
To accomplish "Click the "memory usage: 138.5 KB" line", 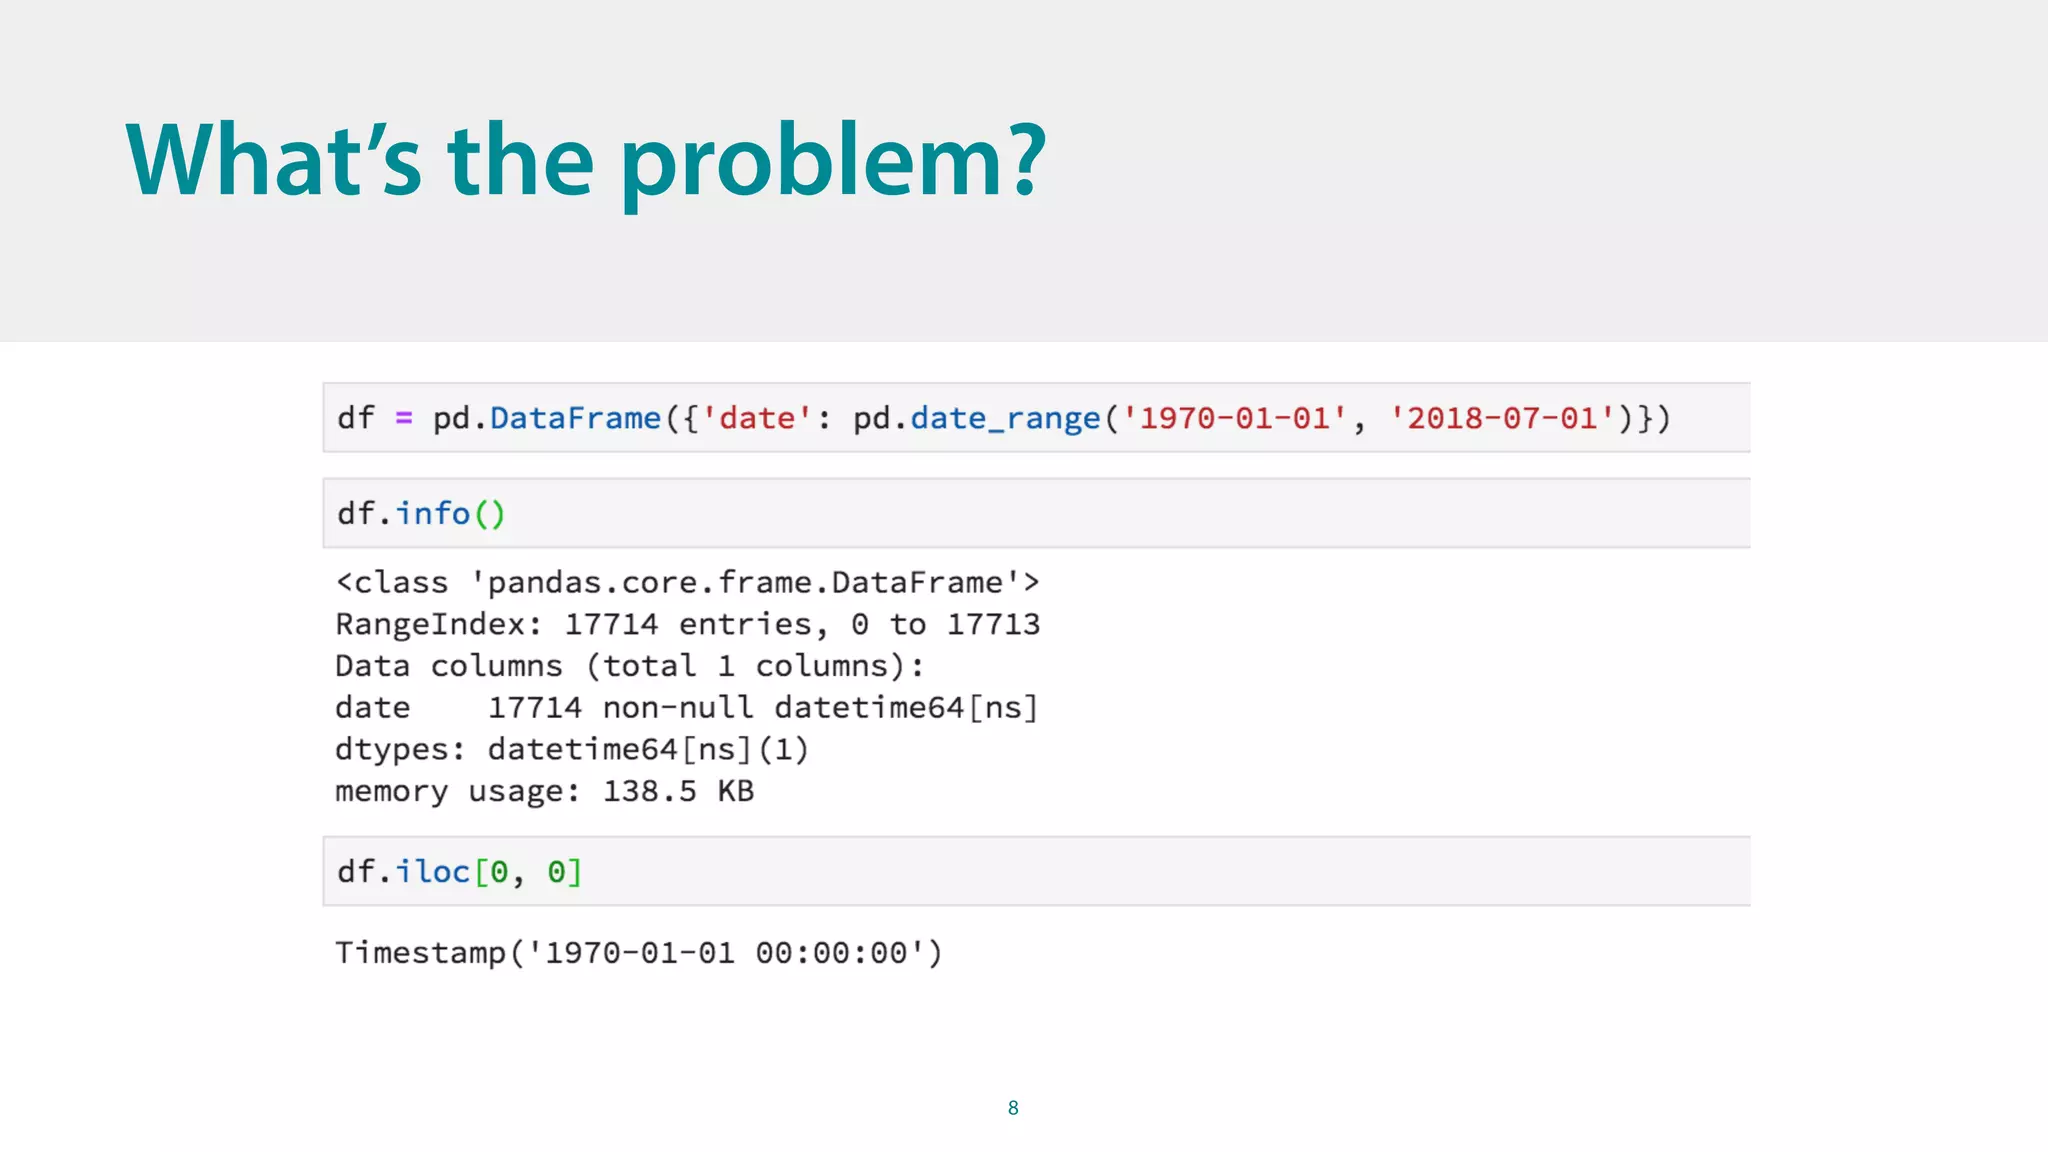I will click(544, 791).
